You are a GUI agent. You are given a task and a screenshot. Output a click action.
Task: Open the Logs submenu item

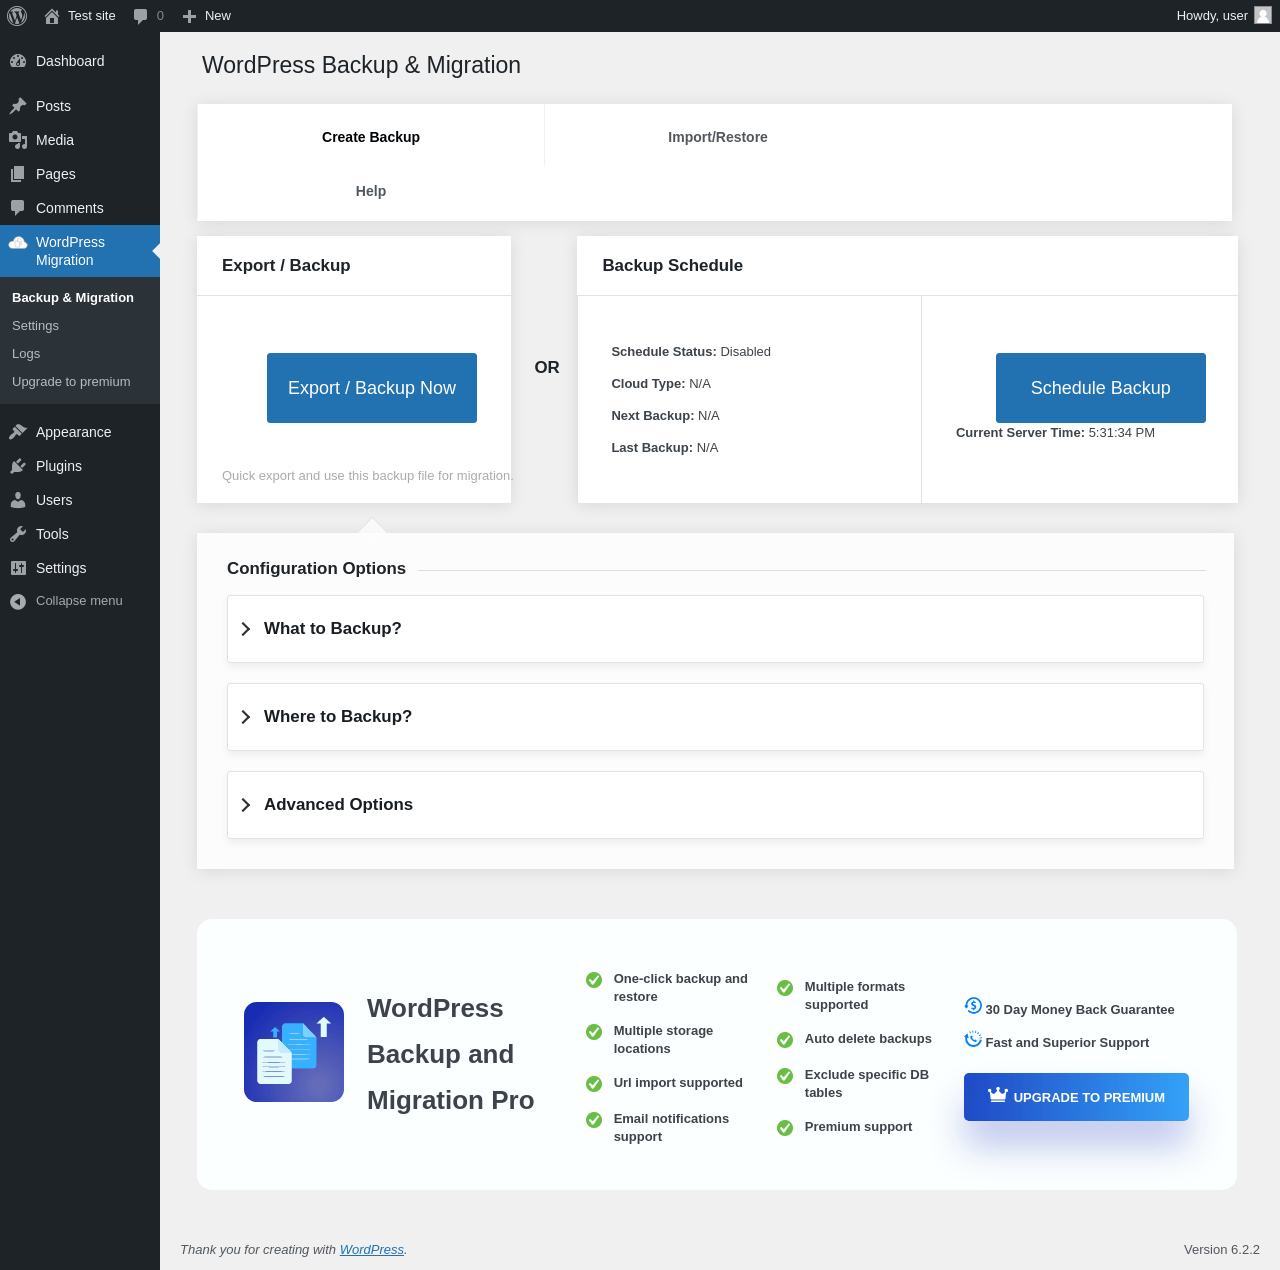pos(26,354)
